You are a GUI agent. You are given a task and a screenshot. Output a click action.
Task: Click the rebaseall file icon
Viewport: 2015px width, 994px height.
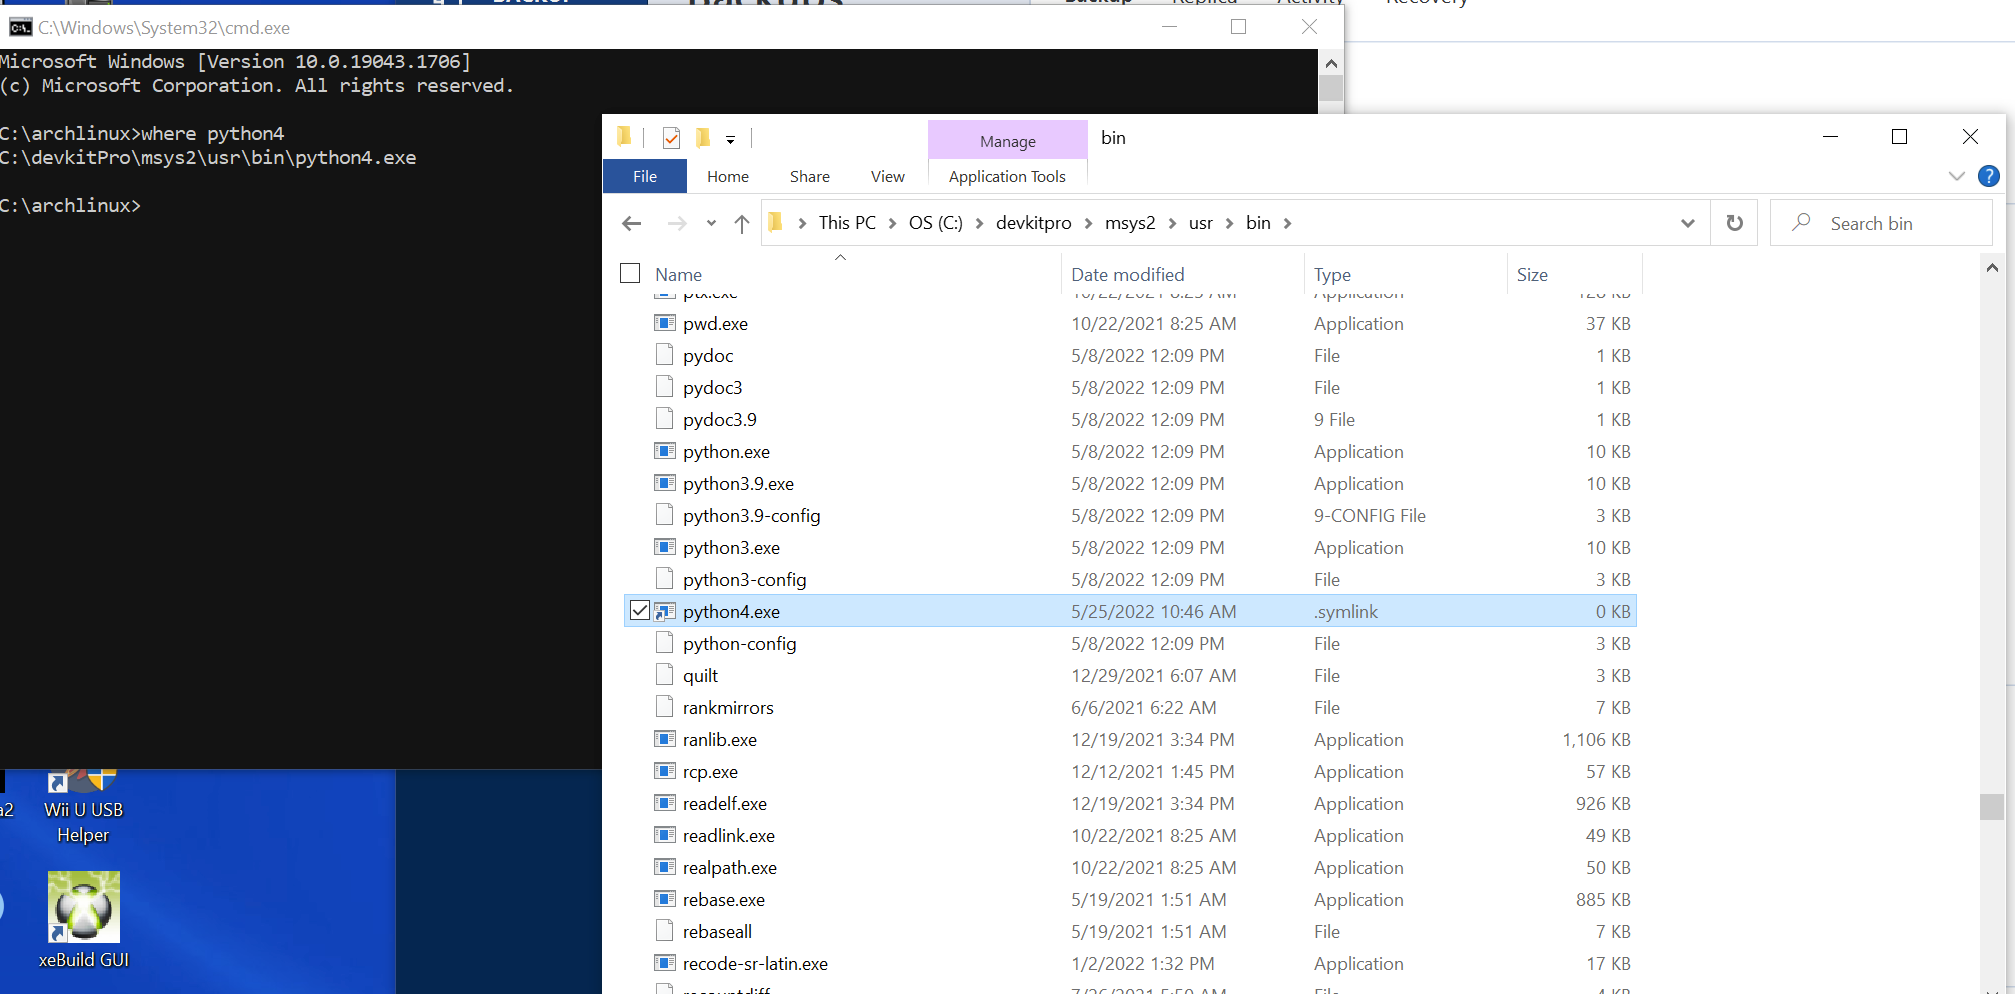pos(664,931)
